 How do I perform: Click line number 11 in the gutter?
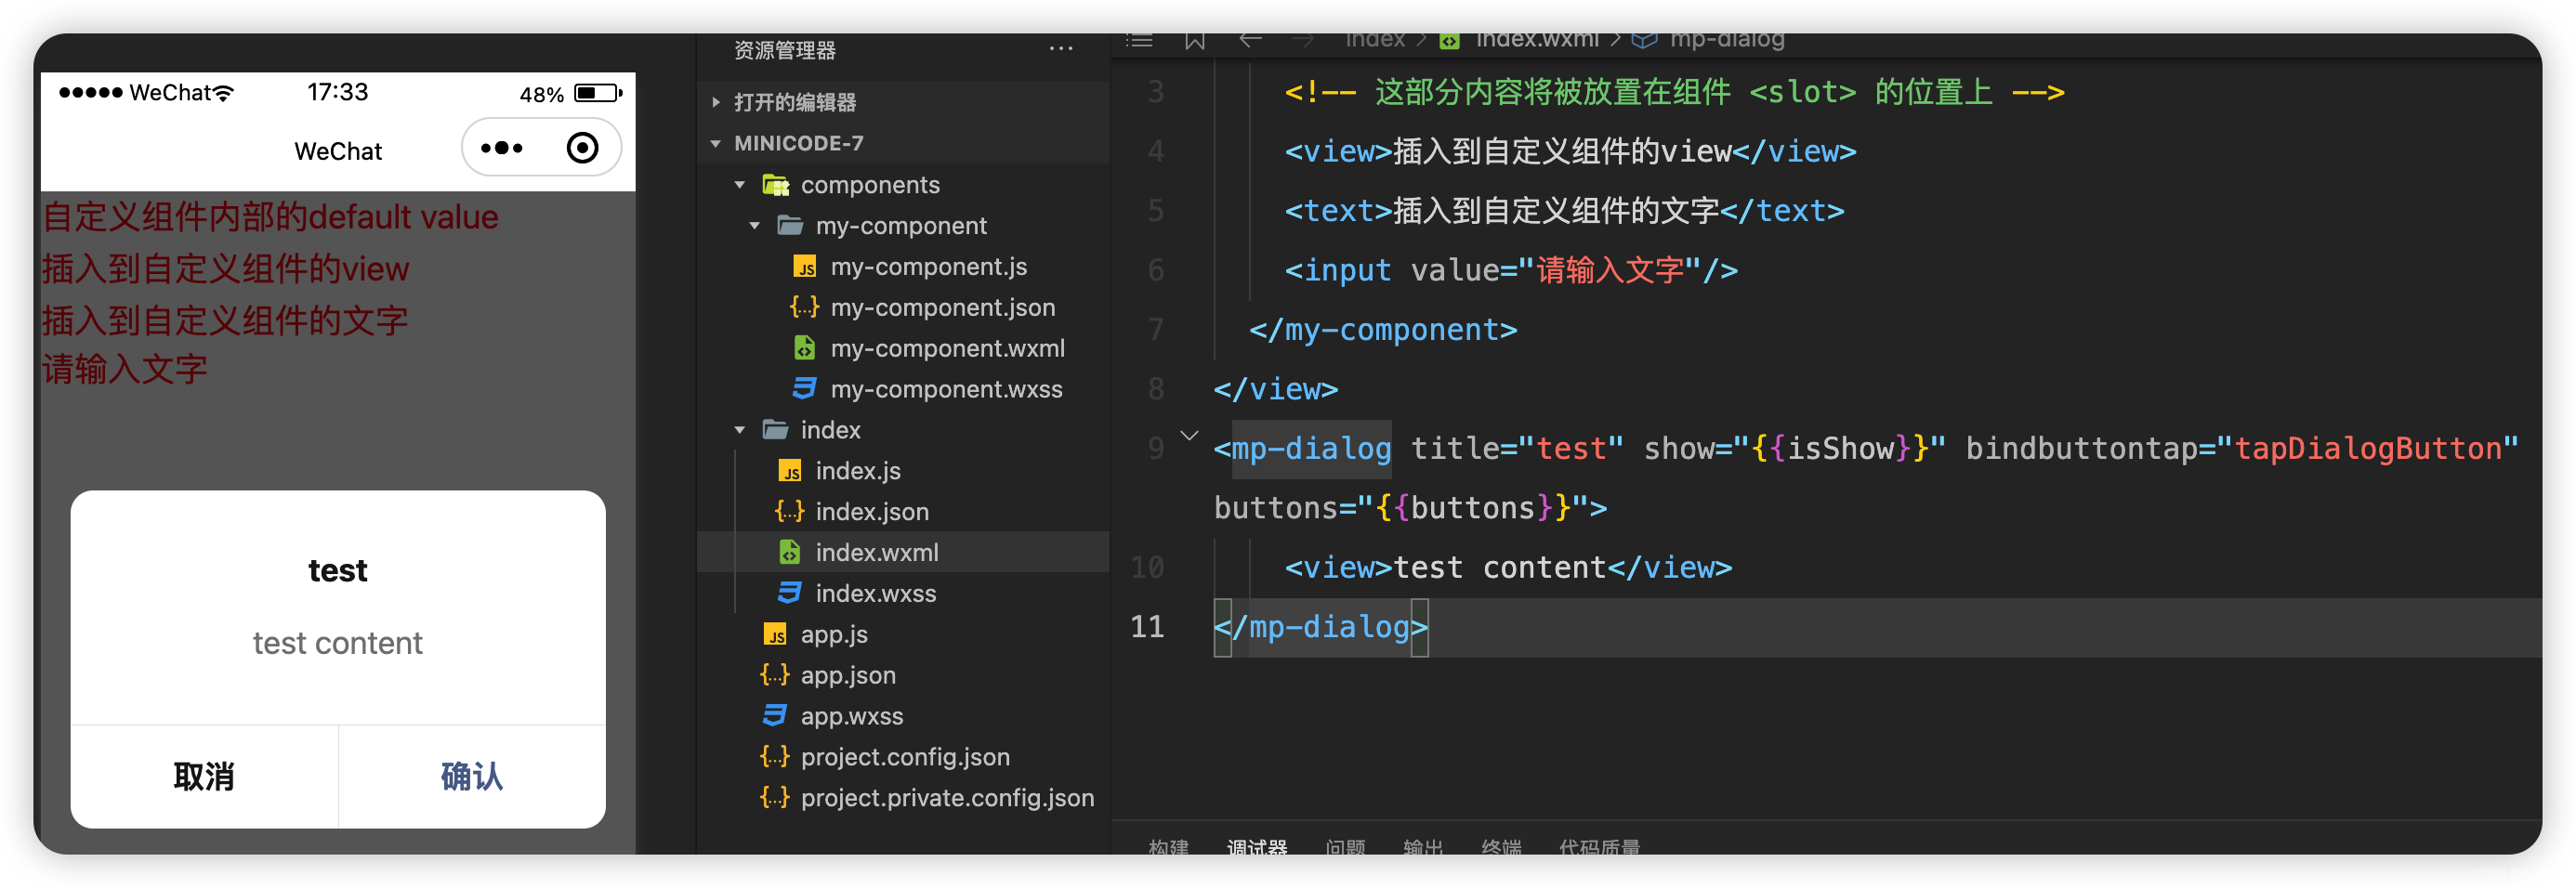[1147, 627]
